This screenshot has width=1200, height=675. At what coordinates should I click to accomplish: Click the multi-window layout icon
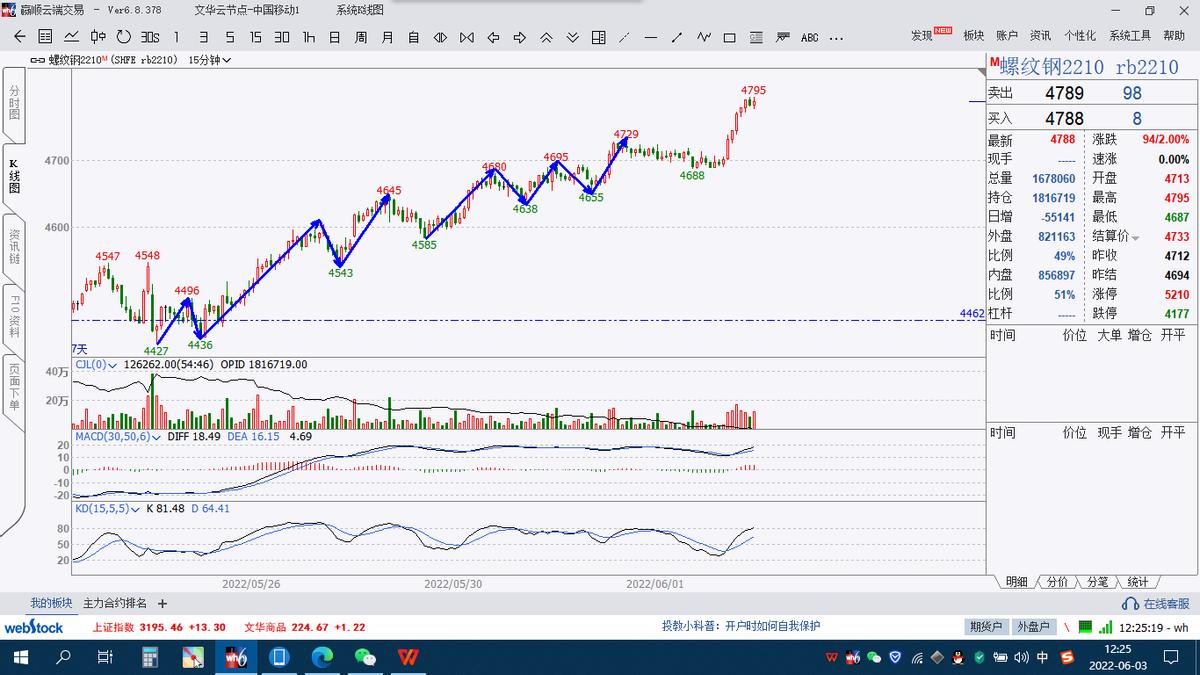598,37
